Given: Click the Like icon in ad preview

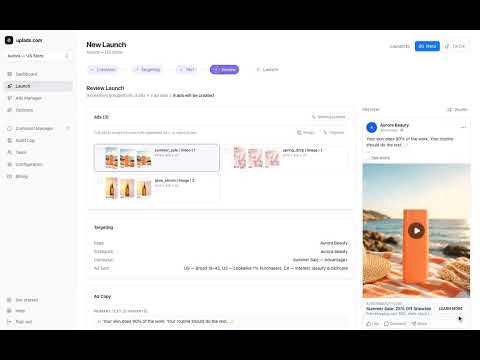Looking at the screenshot, I should [x=369, y=324].
